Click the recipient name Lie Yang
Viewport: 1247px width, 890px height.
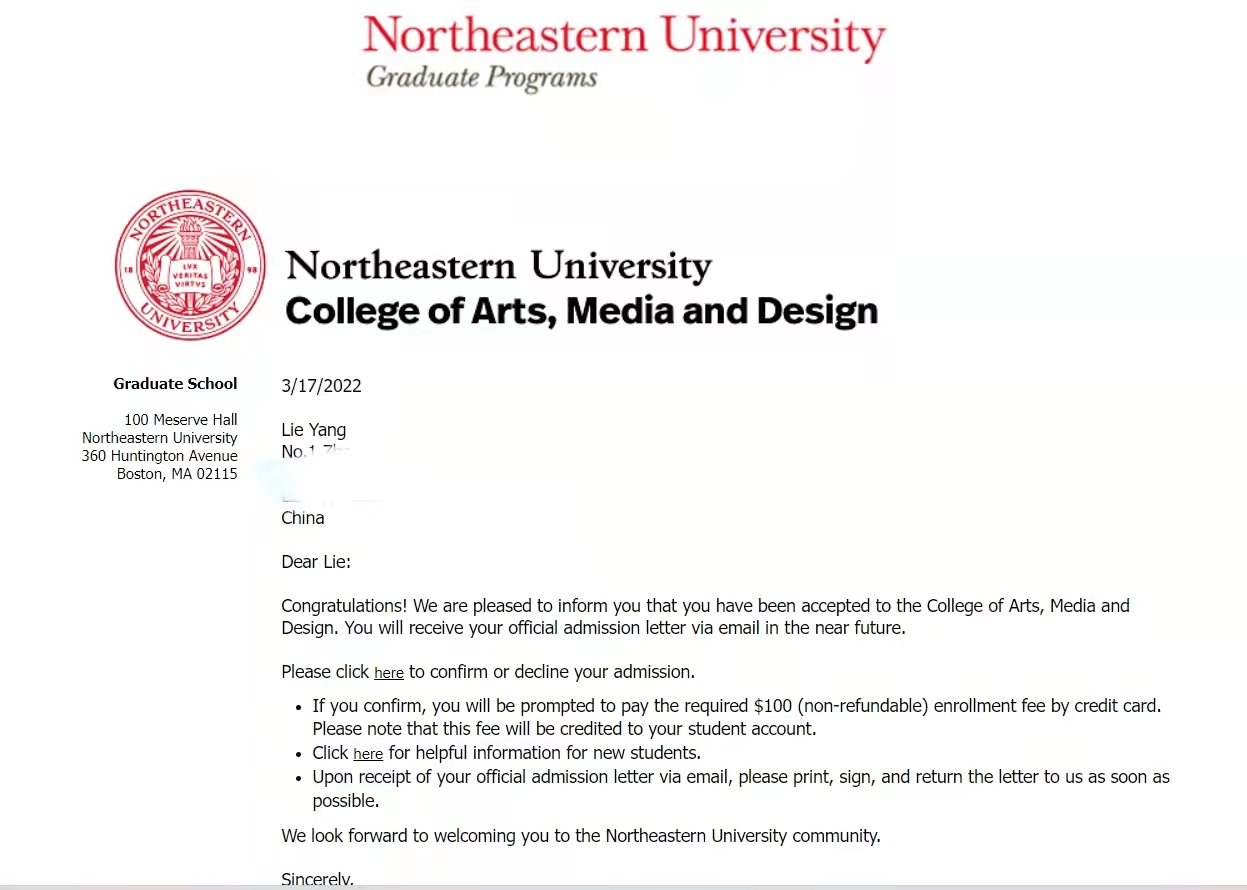tap(313, 430)
